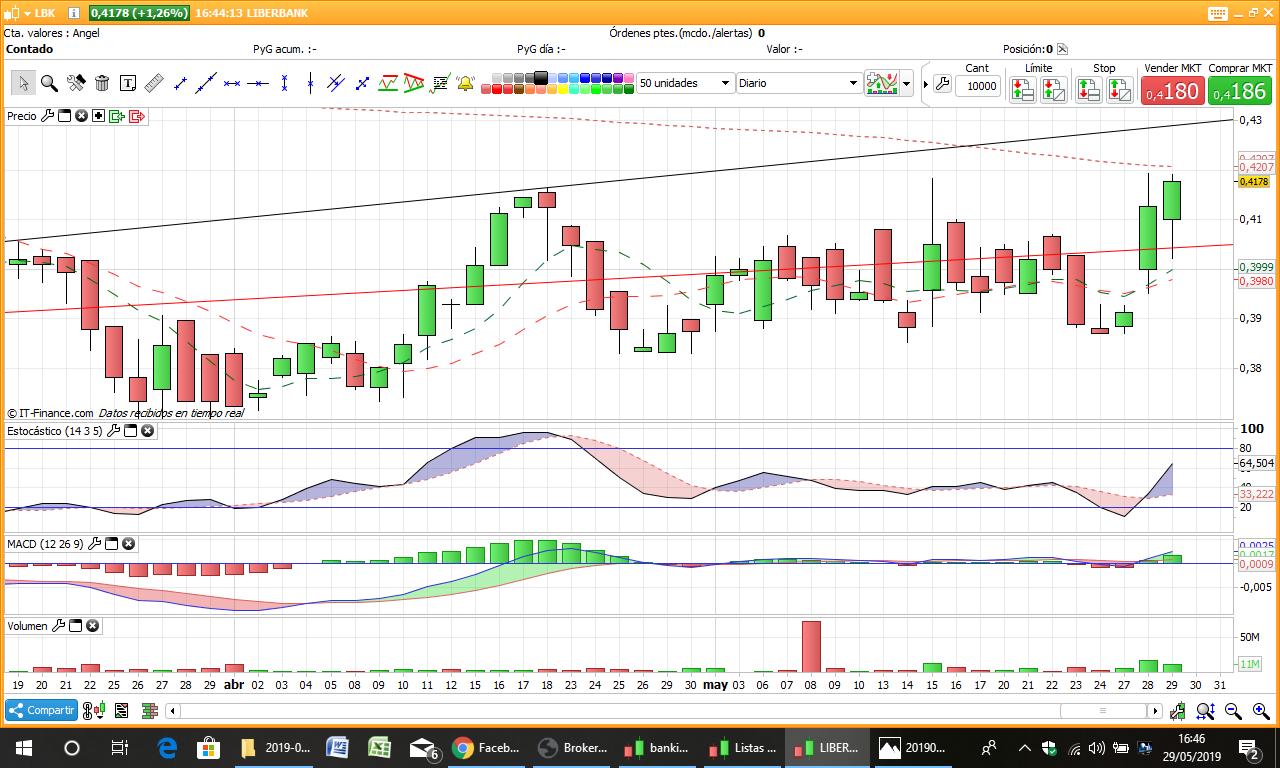Select the magnifying glass zoom tool
The image size is (1280, 768).
[49, 83]
